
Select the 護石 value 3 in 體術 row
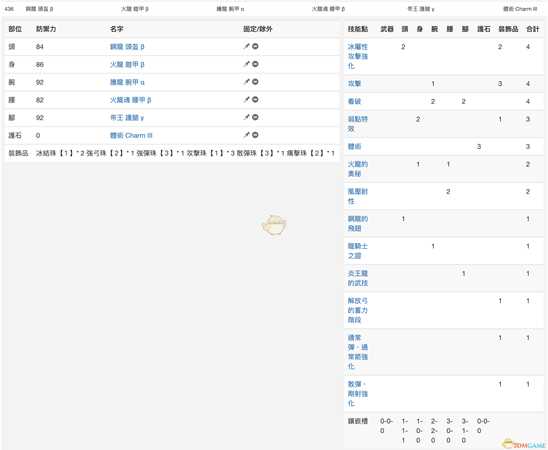pos(479,146)
